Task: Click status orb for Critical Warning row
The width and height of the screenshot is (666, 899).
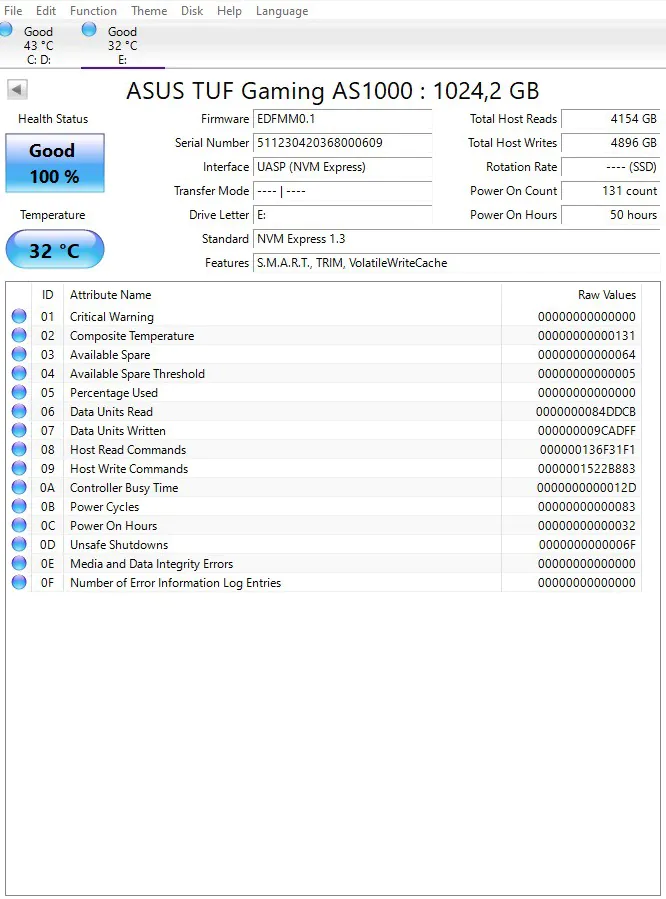Action: click(x=19, y=316)
